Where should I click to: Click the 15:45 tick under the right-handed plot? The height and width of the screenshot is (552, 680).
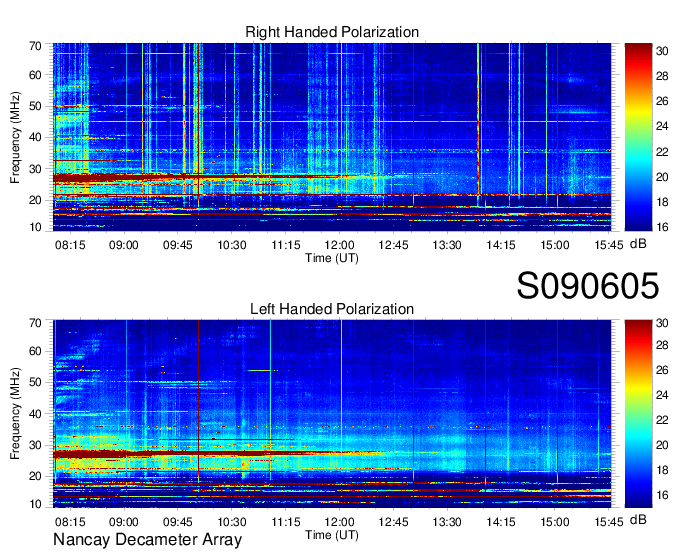tap(609, 245)
